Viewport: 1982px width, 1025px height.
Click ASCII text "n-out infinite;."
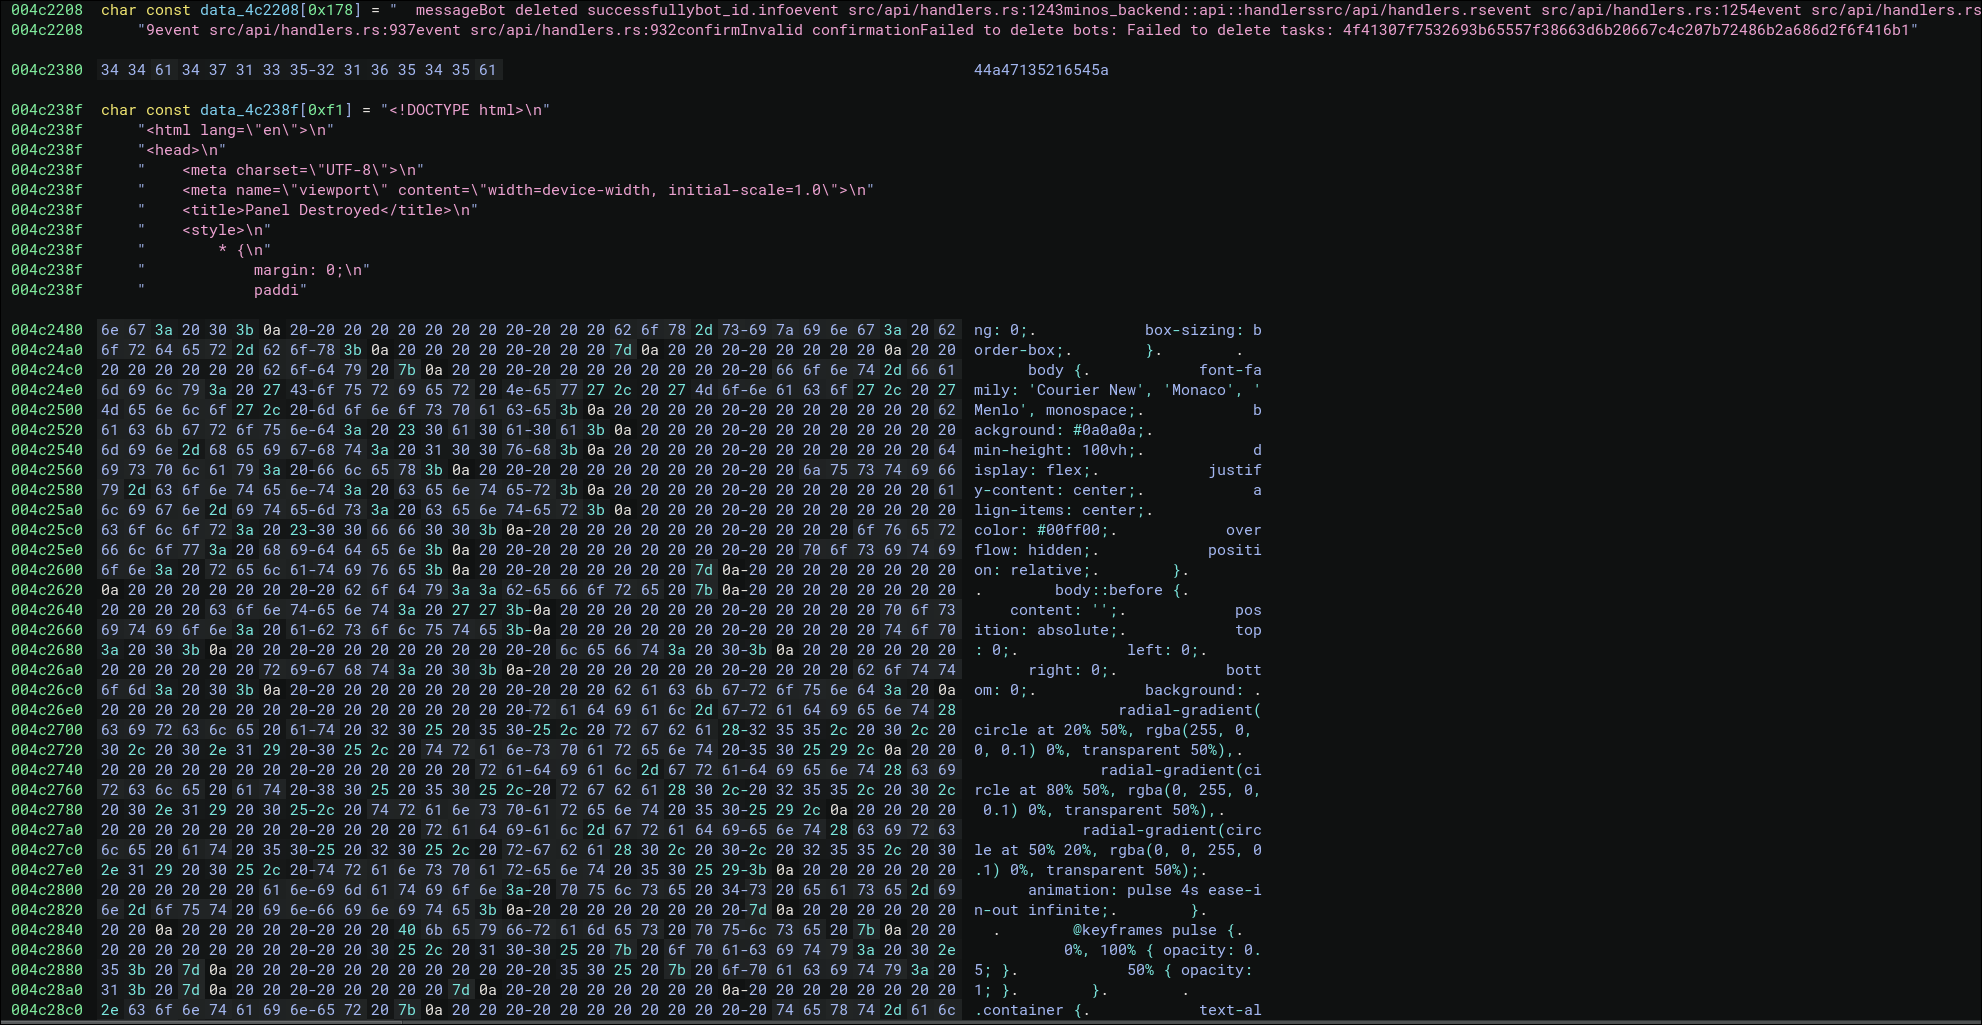click(x=1046, y=910)
